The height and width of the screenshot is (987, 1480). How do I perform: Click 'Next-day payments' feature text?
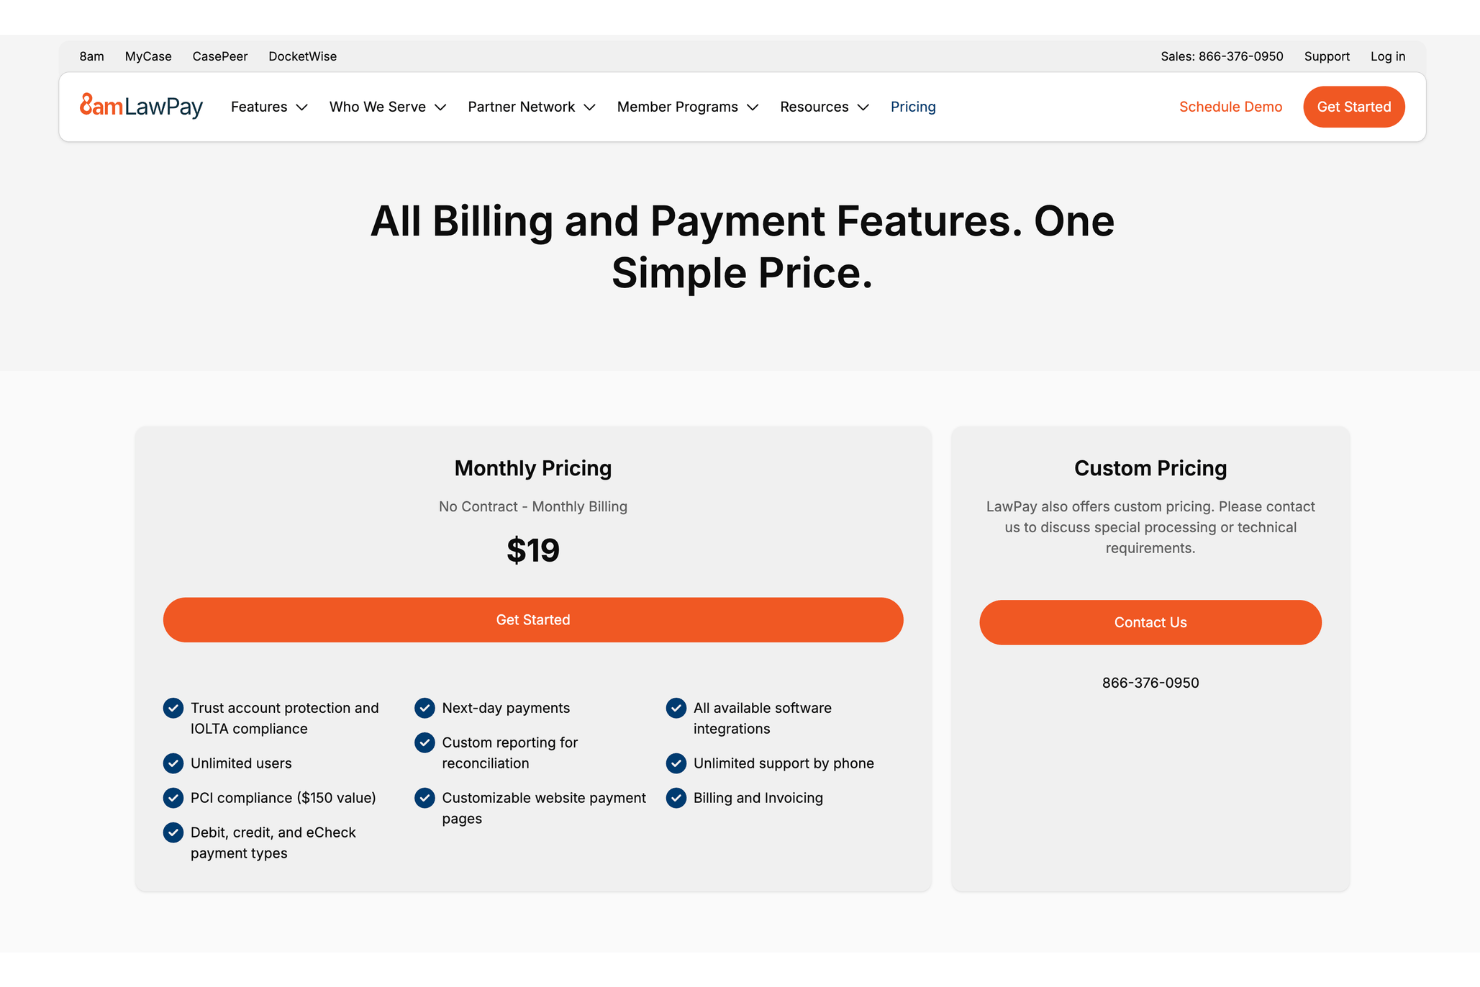point(506,708)
